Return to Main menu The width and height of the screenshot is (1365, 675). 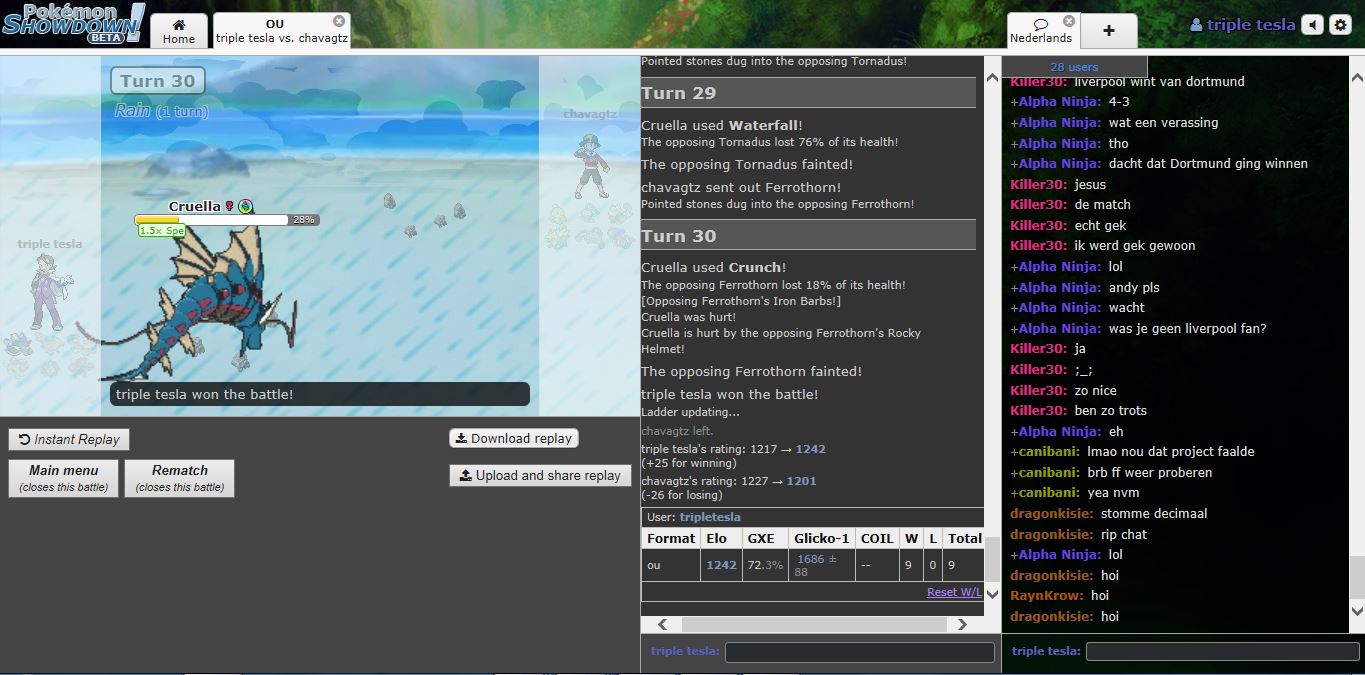pyautogui.click(x=64, y=478)
